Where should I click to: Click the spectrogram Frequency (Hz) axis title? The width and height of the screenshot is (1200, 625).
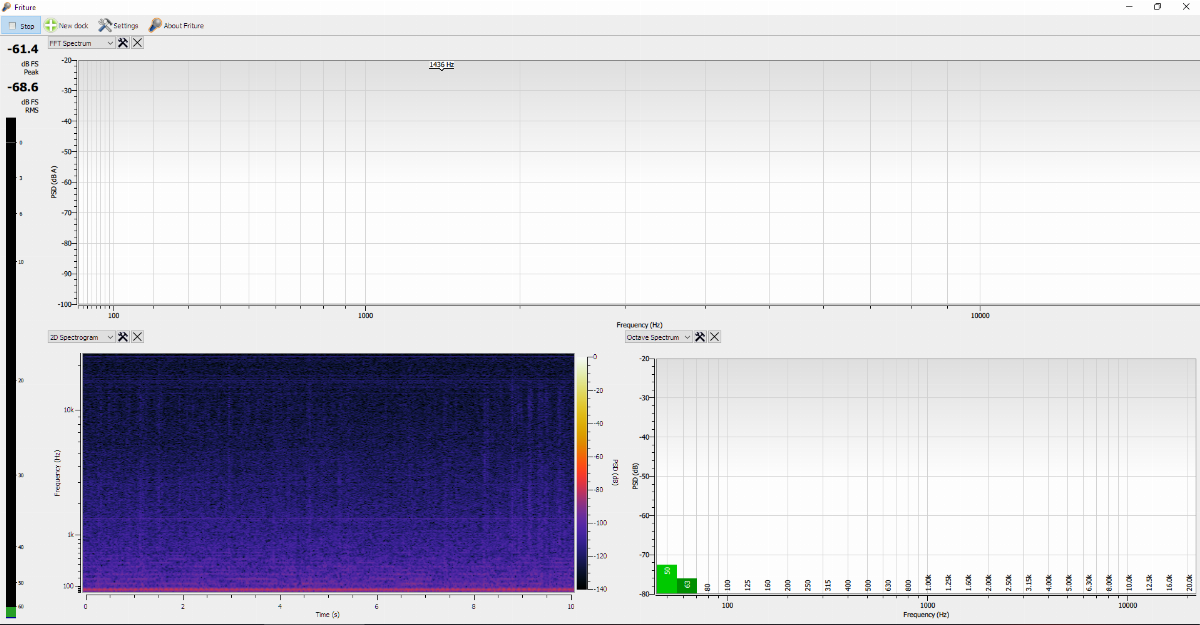pyautogui.click(x=55, y=472)
